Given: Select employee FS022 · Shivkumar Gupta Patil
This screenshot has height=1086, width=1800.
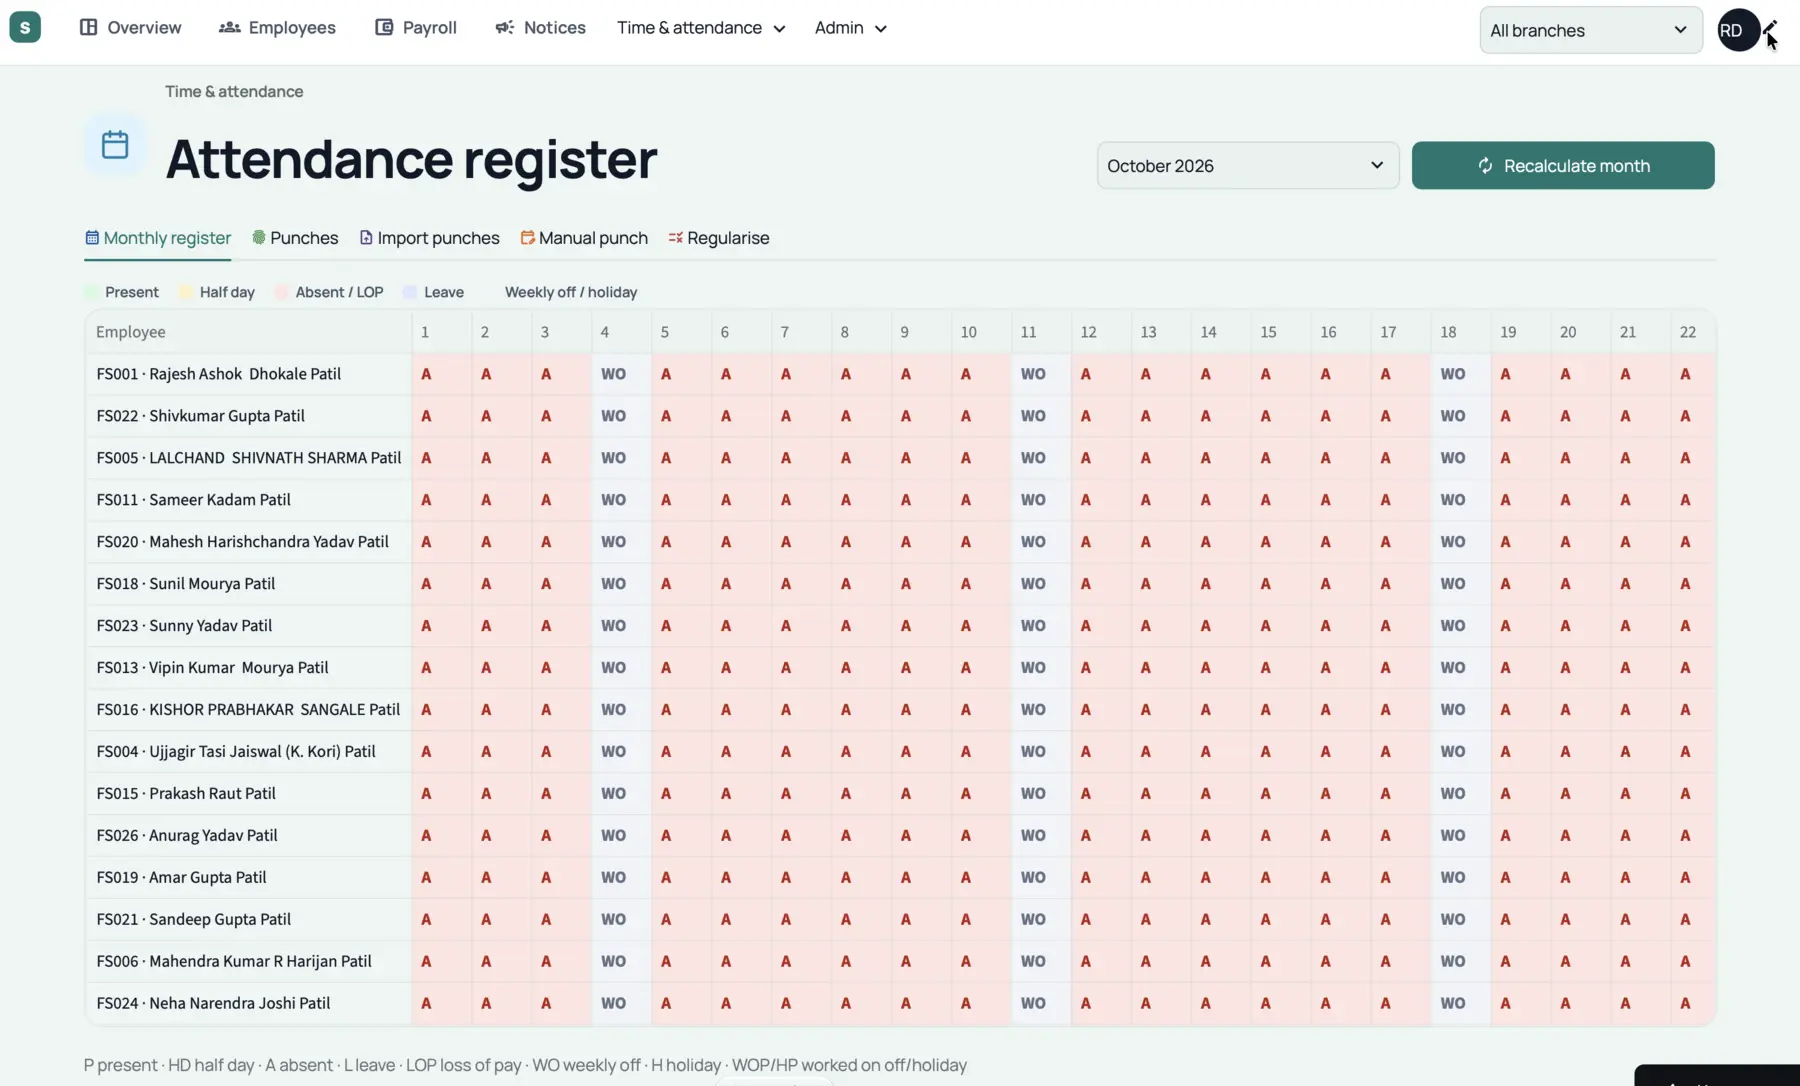Looking at the screenshot, I should [201, 416].
